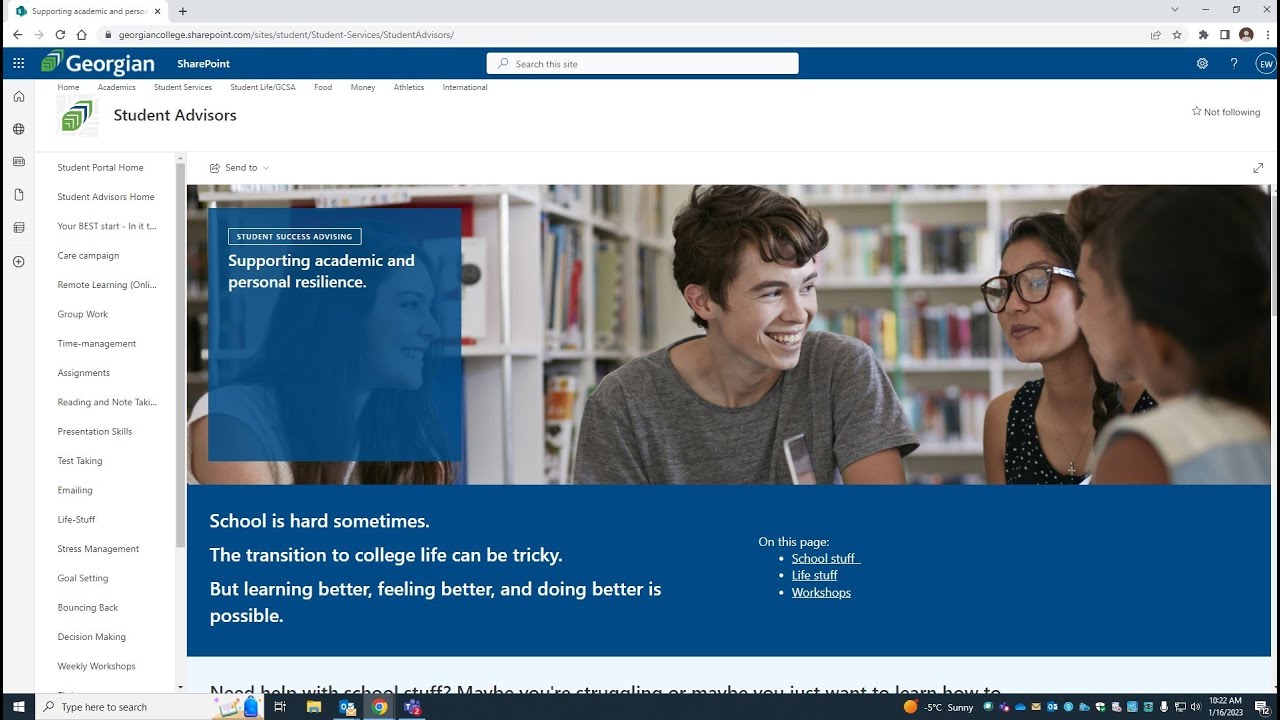Toggle Not following for this site
Viewport: 1280px width, 720px height.
tap(1226, 112)
